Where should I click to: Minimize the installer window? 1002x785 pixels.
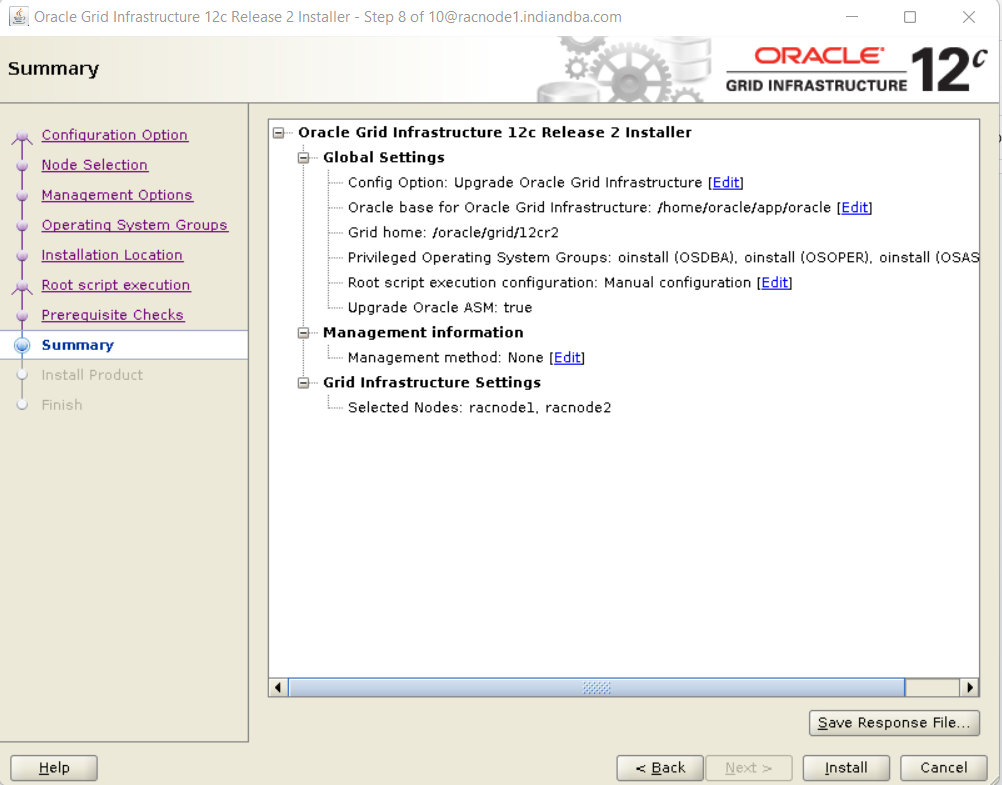coord(852,17)
